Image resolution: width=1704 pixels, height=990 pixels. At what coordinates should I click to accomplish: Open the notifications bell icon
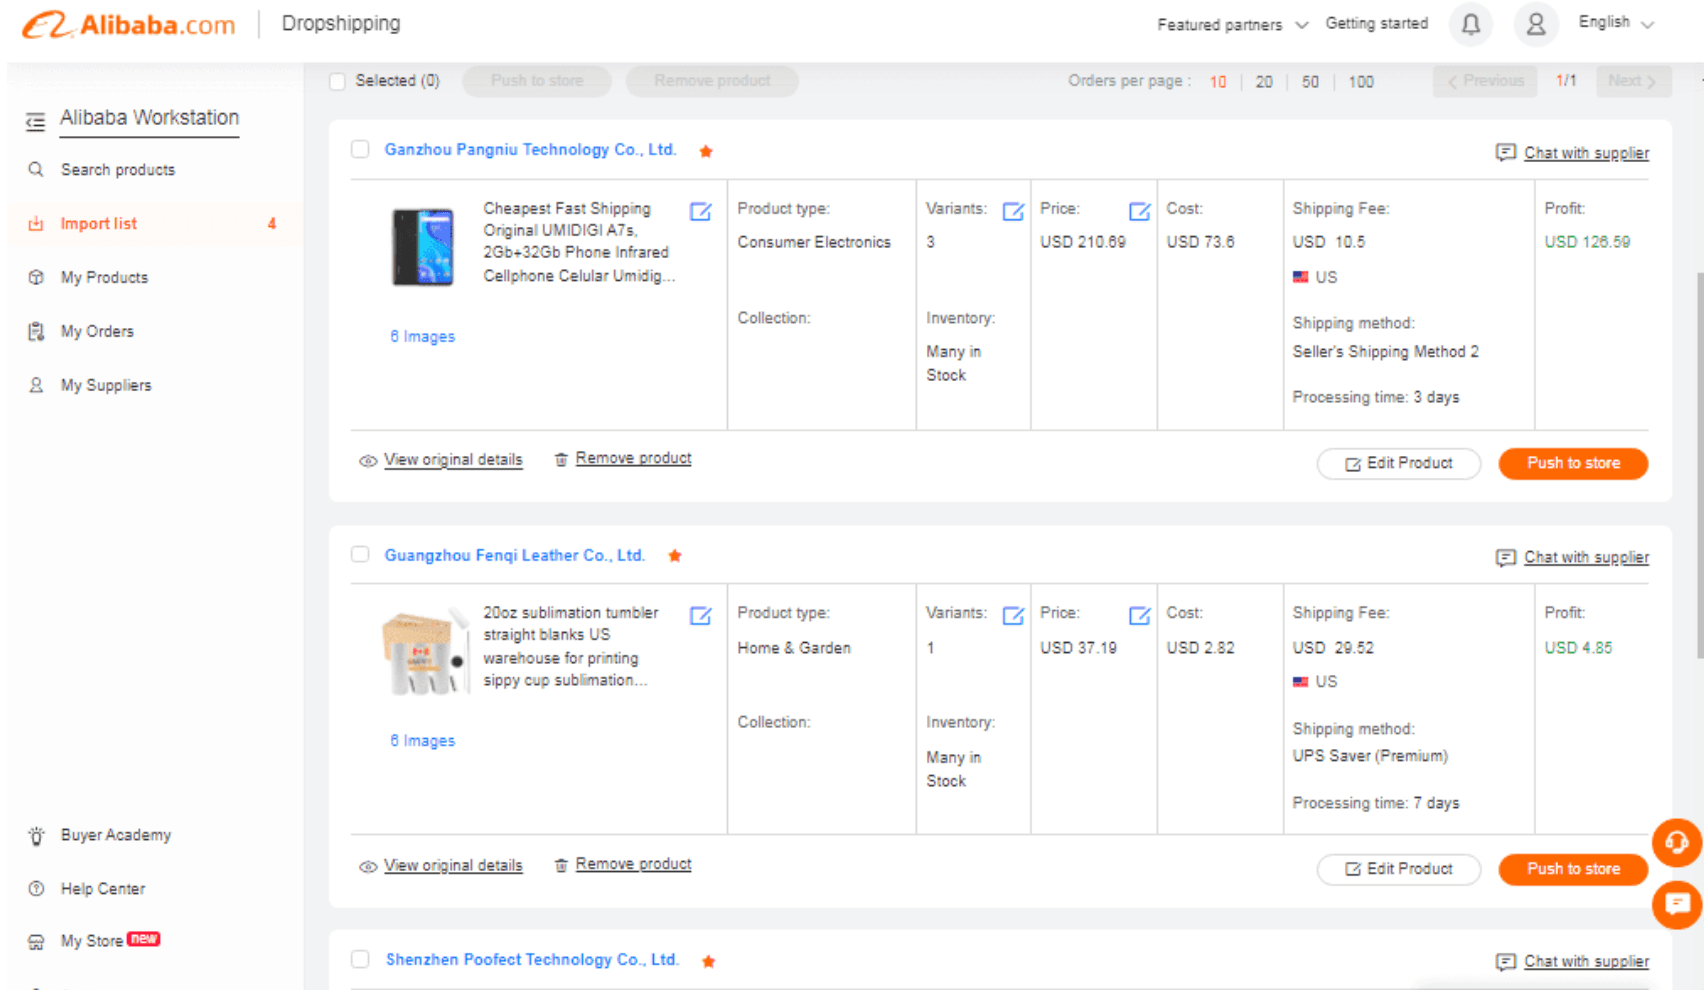pyautogui.click(x=1470, y=24)
